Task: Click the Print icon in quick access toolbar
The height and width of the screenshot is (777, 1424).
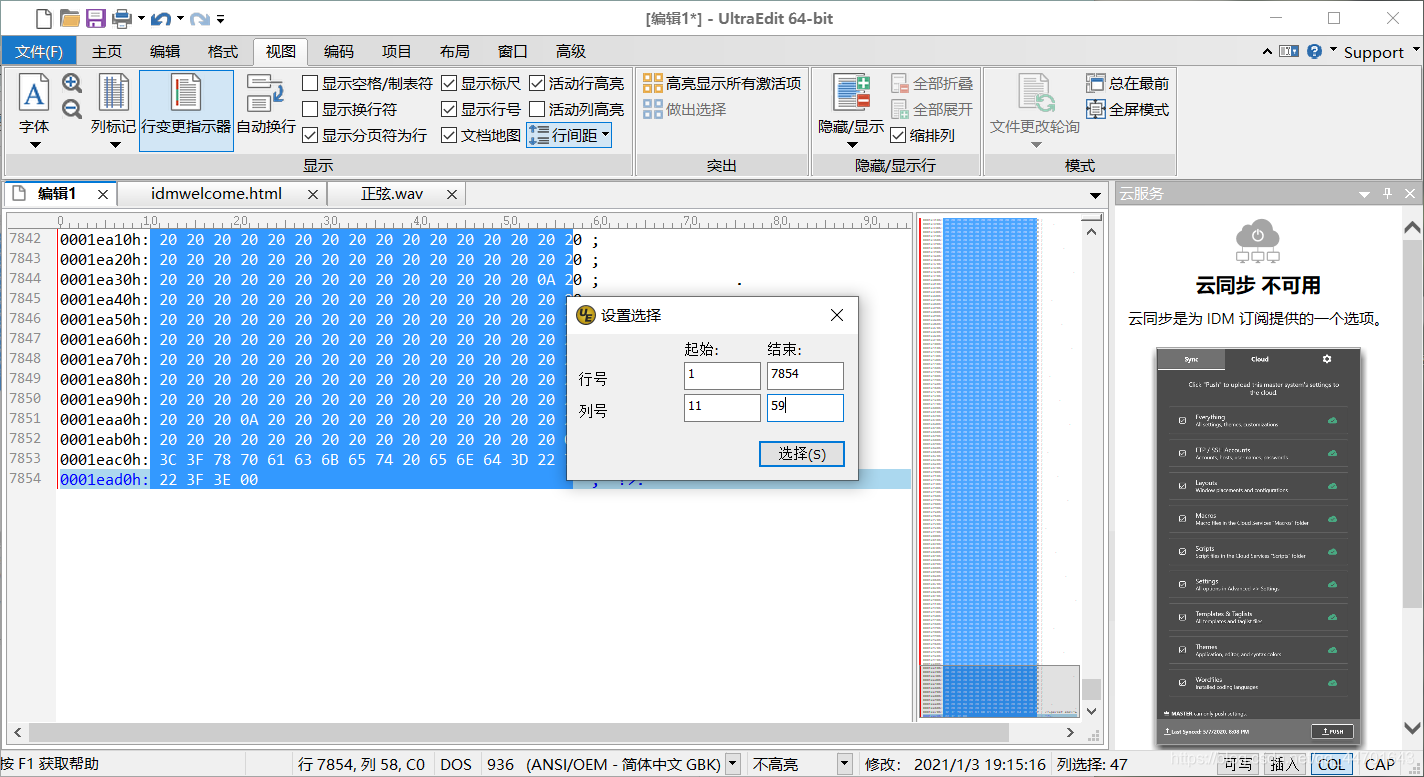Action: tap(122, 18)
